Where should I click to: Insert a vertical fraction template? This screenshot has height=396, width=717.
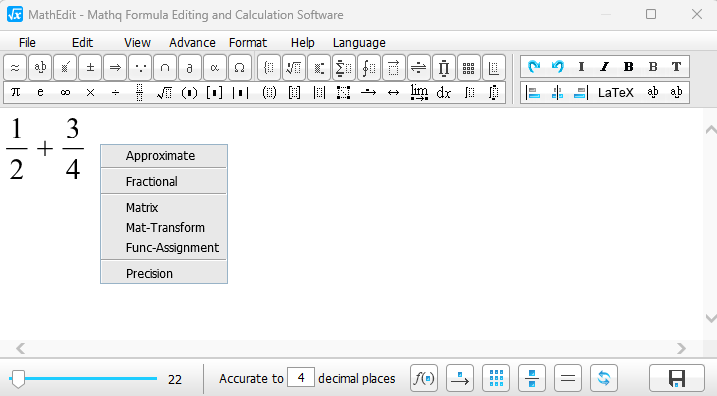click(139, 92)
